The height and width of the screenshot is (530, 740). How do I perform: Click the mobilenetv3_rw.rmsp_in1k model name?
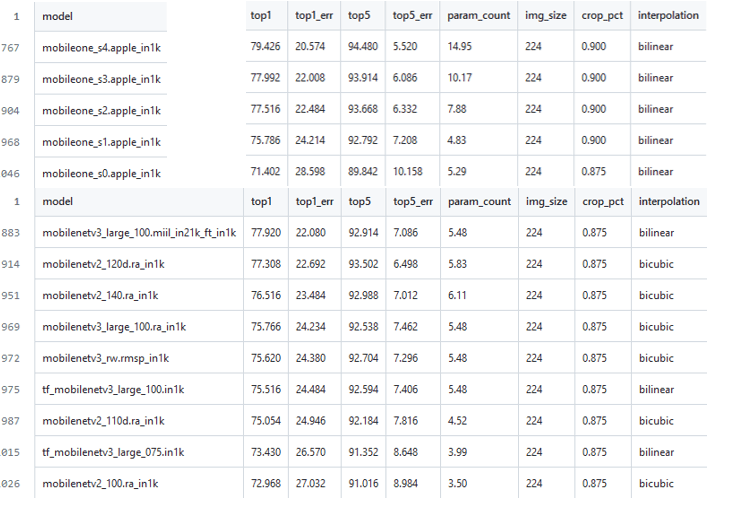106,358
